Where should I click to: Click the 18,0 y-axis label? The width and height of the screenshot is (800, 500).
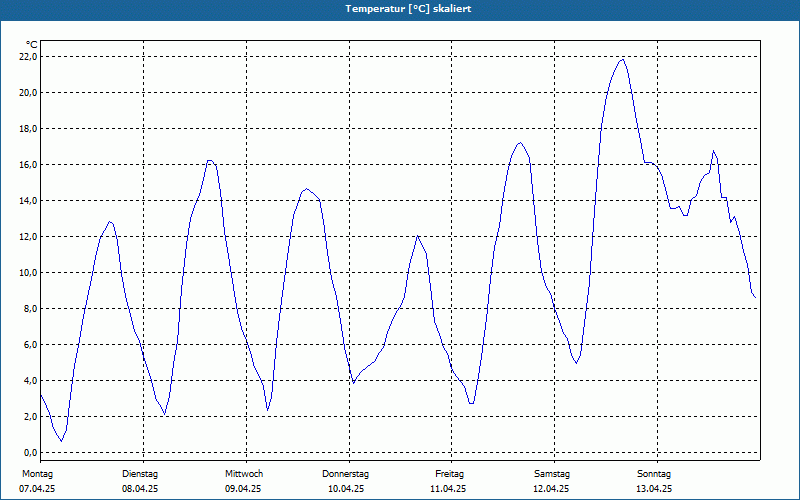click(28, 129)
